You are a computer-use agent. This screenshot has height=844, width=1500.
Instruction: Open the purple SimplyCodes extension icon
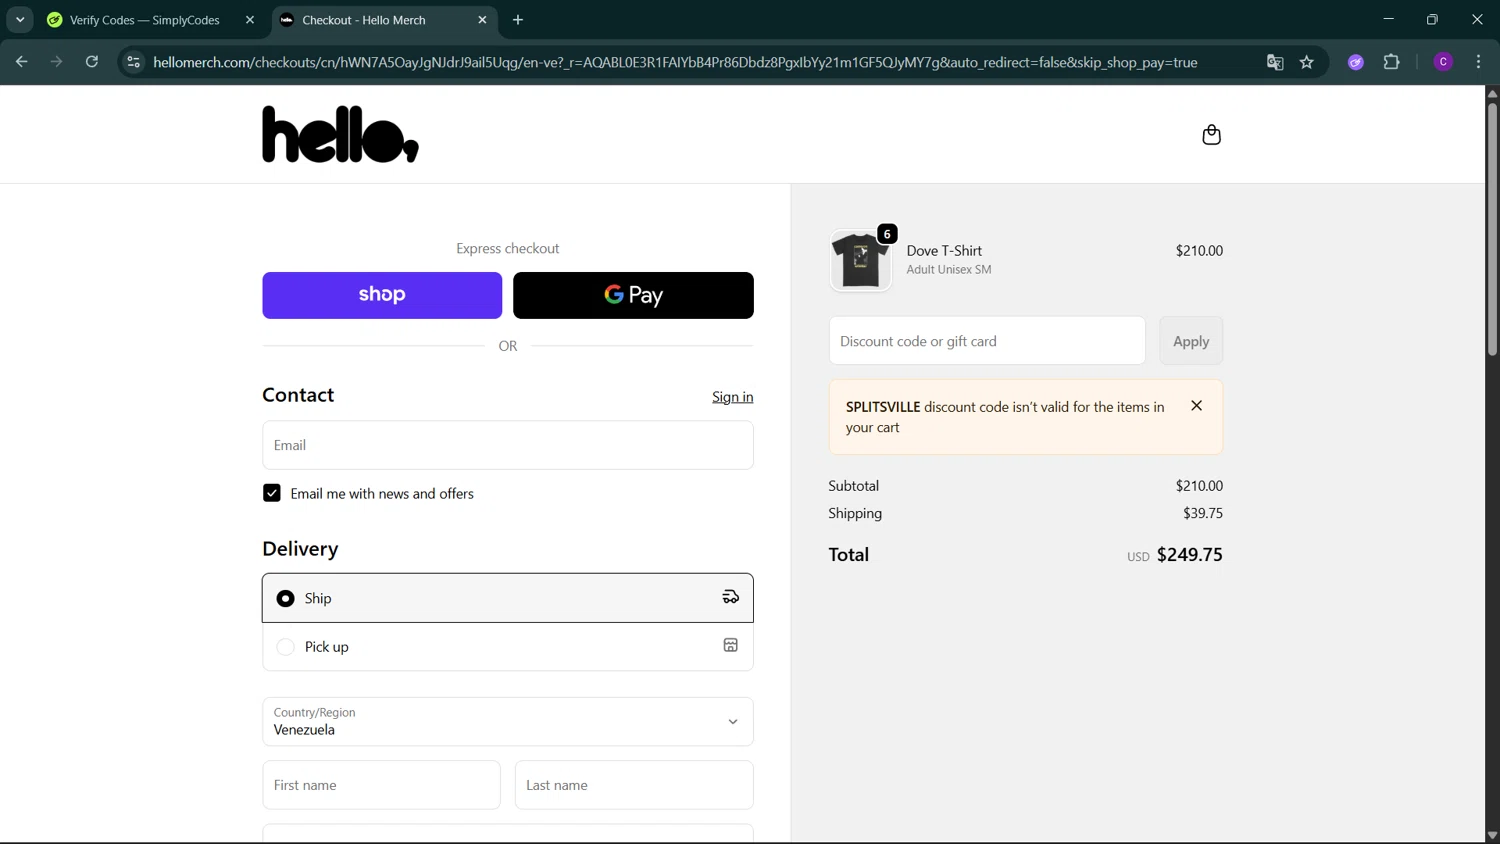coord(1356,62)
